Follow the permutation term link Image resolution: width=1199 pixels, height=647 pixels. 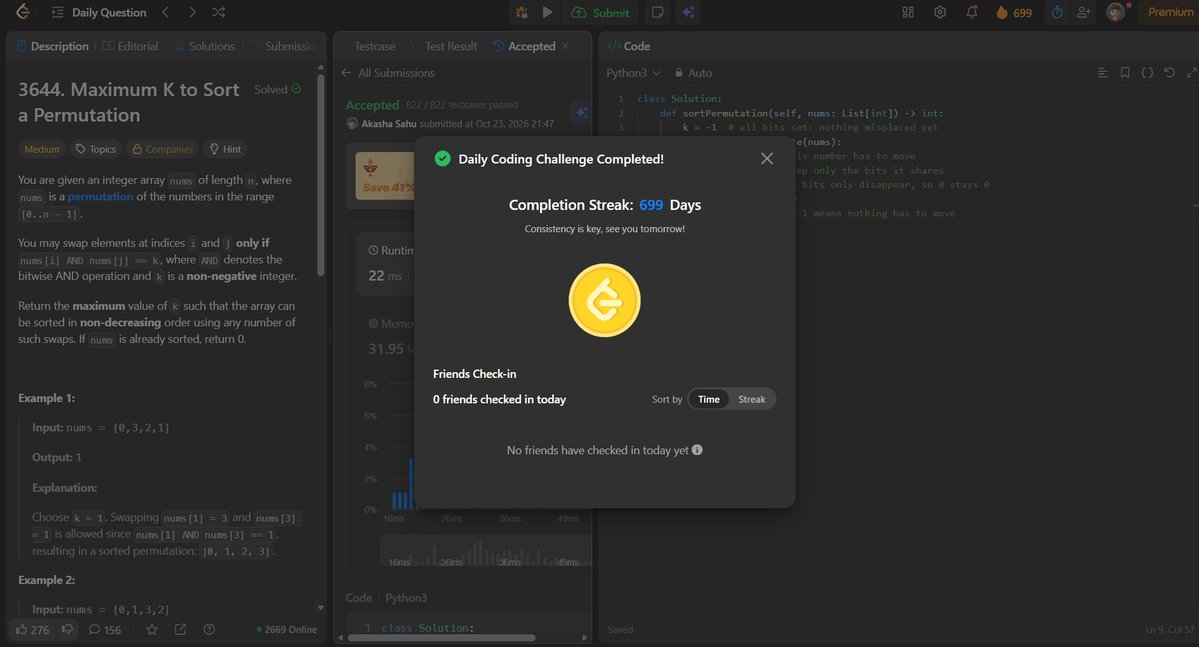tap(100, 197)
